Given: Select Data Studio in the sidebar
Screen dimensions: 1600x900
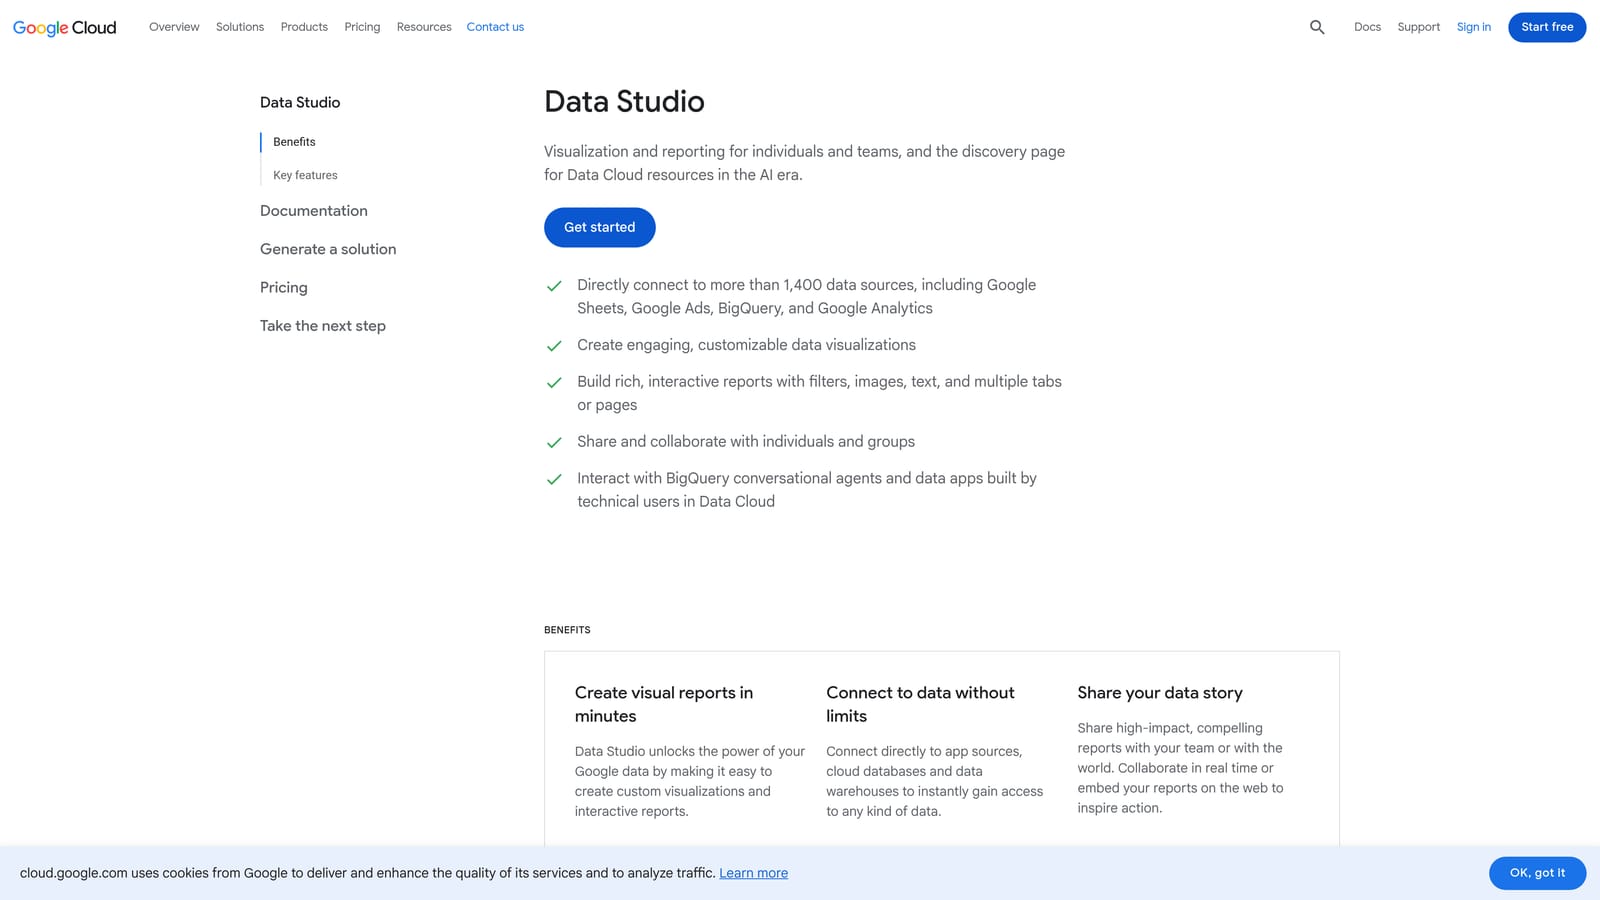Looking at the screenshot, I should click(300, 102).
